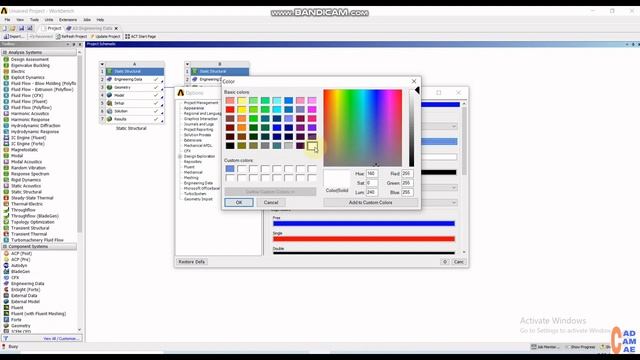Select the Harmonic Acoustics system icon
Viewport: 640px width, 360px height.
coord(6,113)
